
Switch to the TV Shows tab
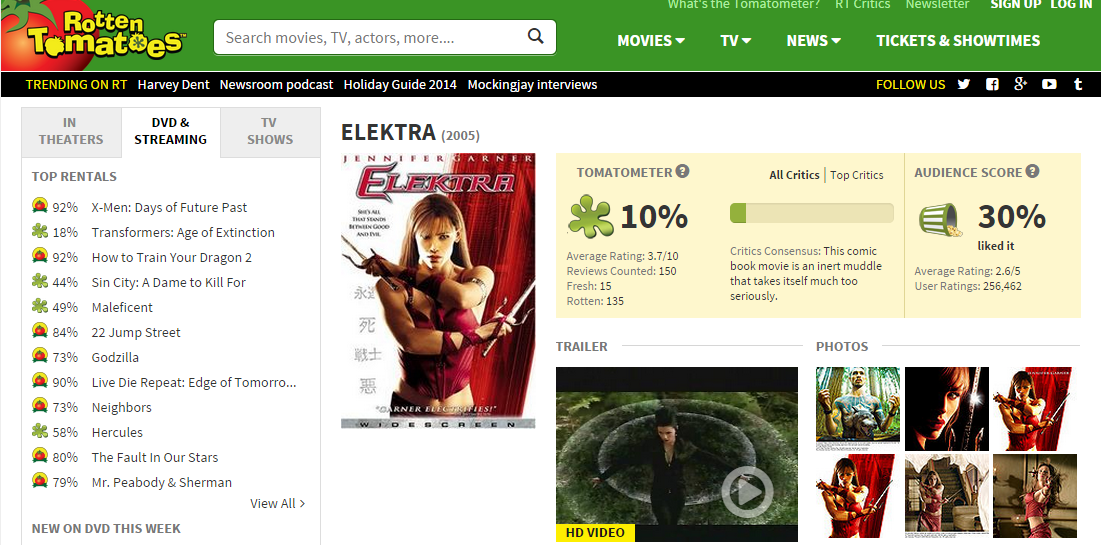point(270,131)
